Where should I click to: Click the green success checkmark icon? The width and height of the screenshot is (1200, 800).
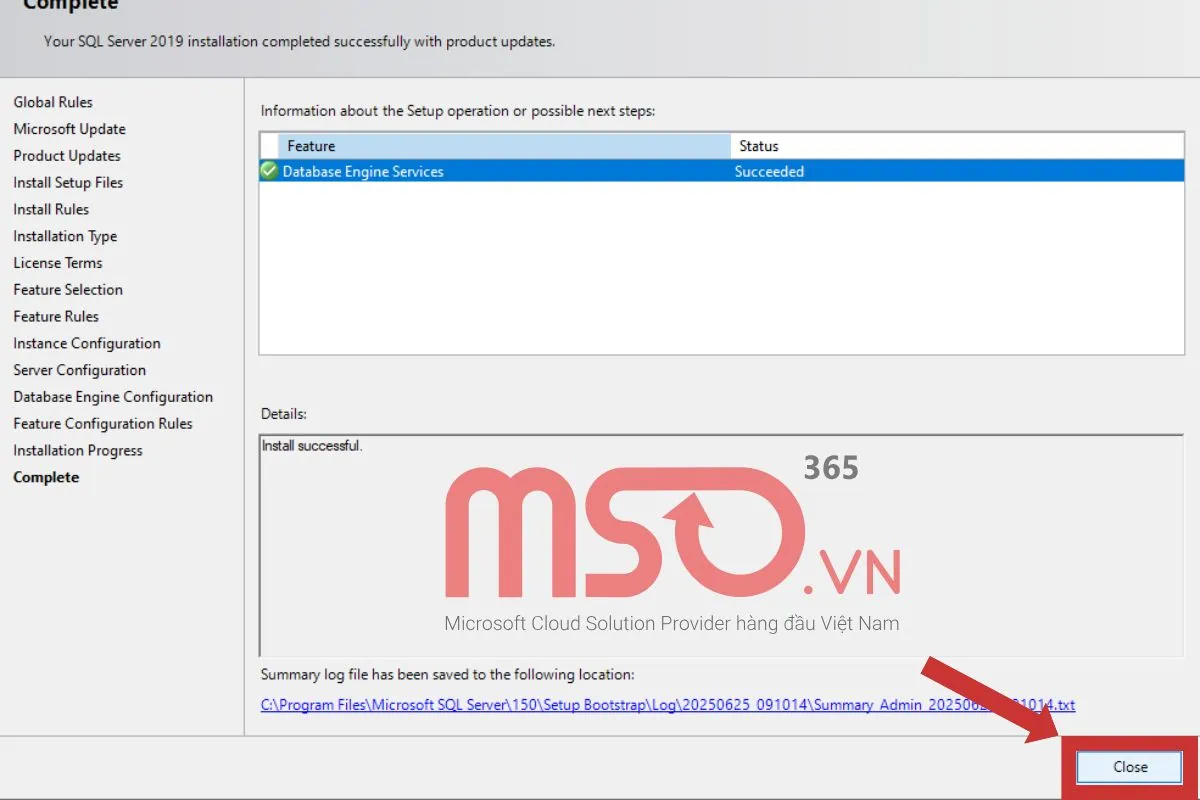[268, 171]
